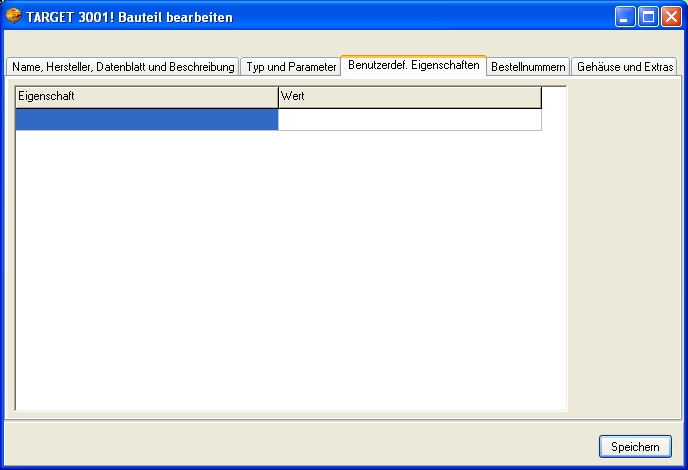
Task: Click the right border of the Wert header
Action: [x=541, y=96]
